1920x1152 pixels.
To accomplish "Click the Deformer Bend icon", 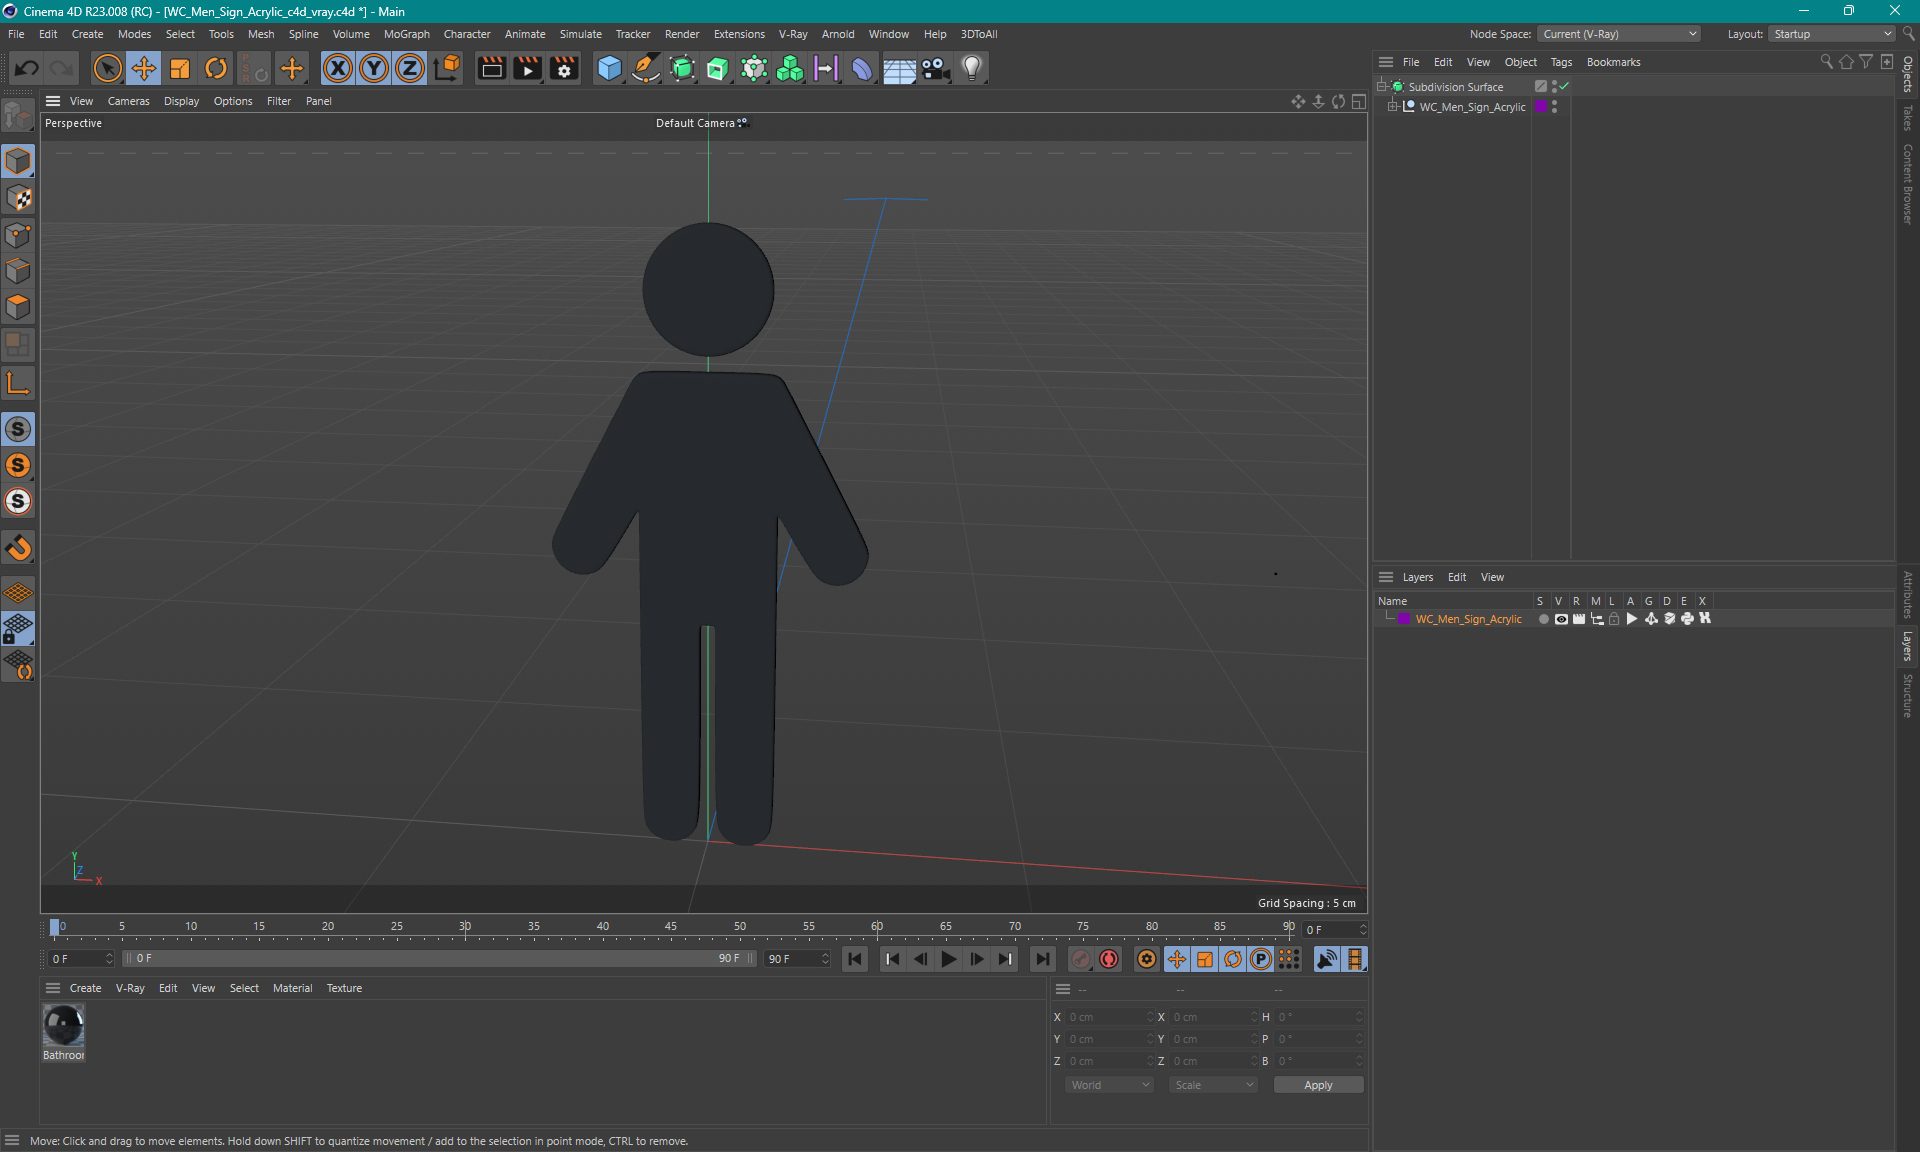I will pyautogui.click(x=862, y=68).
